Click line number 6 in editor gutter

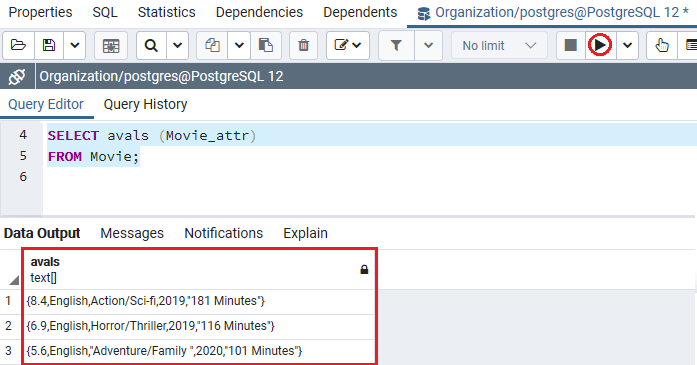pyautogui.click(x=23, y=177)
